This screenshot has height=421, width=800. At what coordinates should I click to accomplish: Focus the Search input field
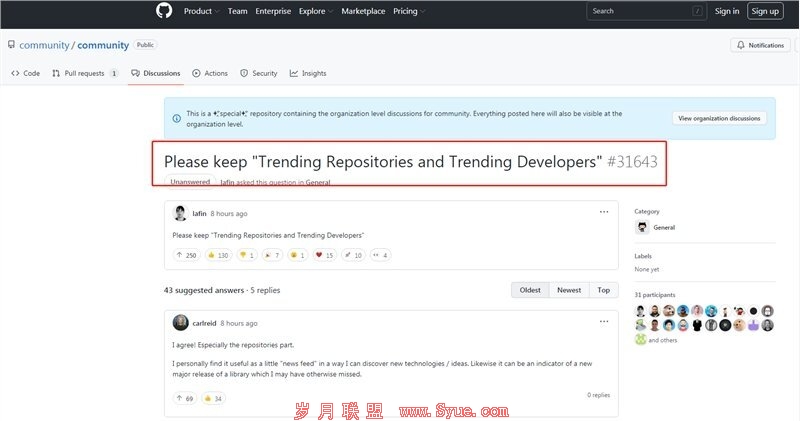click(x=646, y=11)
